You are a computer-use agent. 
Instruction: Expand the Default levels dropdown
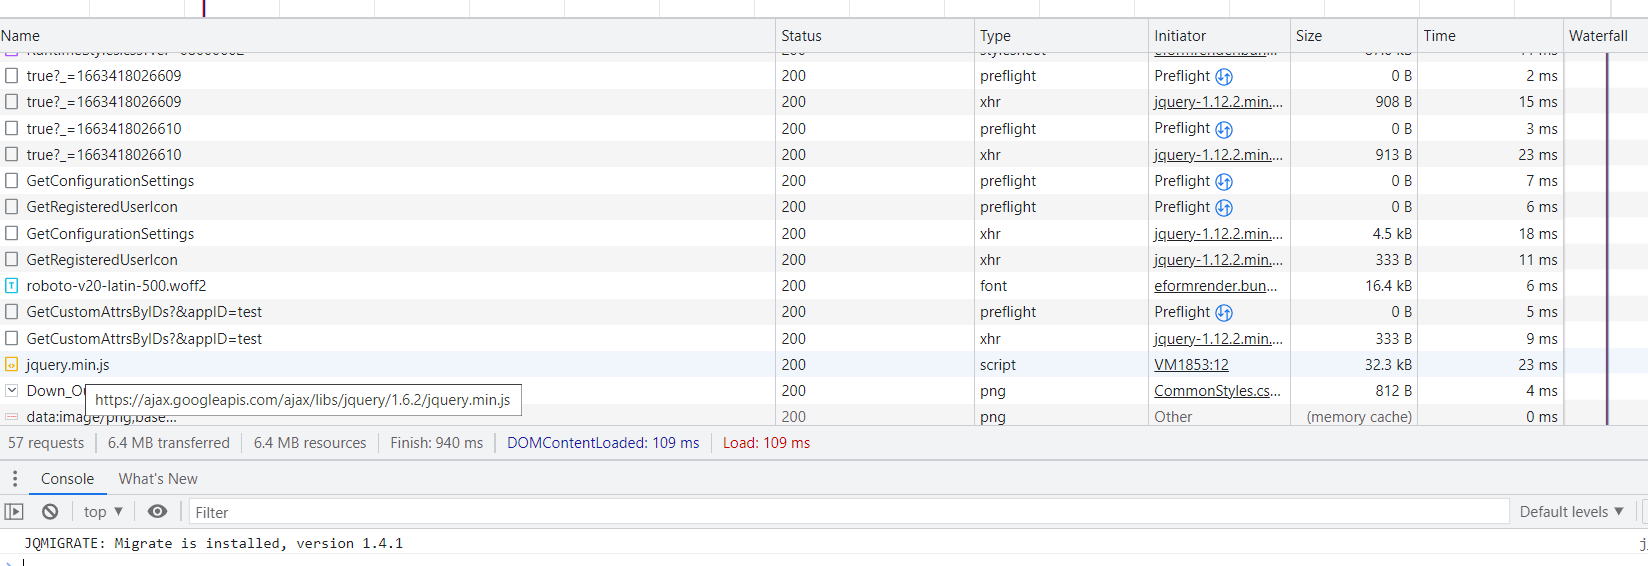[1571, 512]
